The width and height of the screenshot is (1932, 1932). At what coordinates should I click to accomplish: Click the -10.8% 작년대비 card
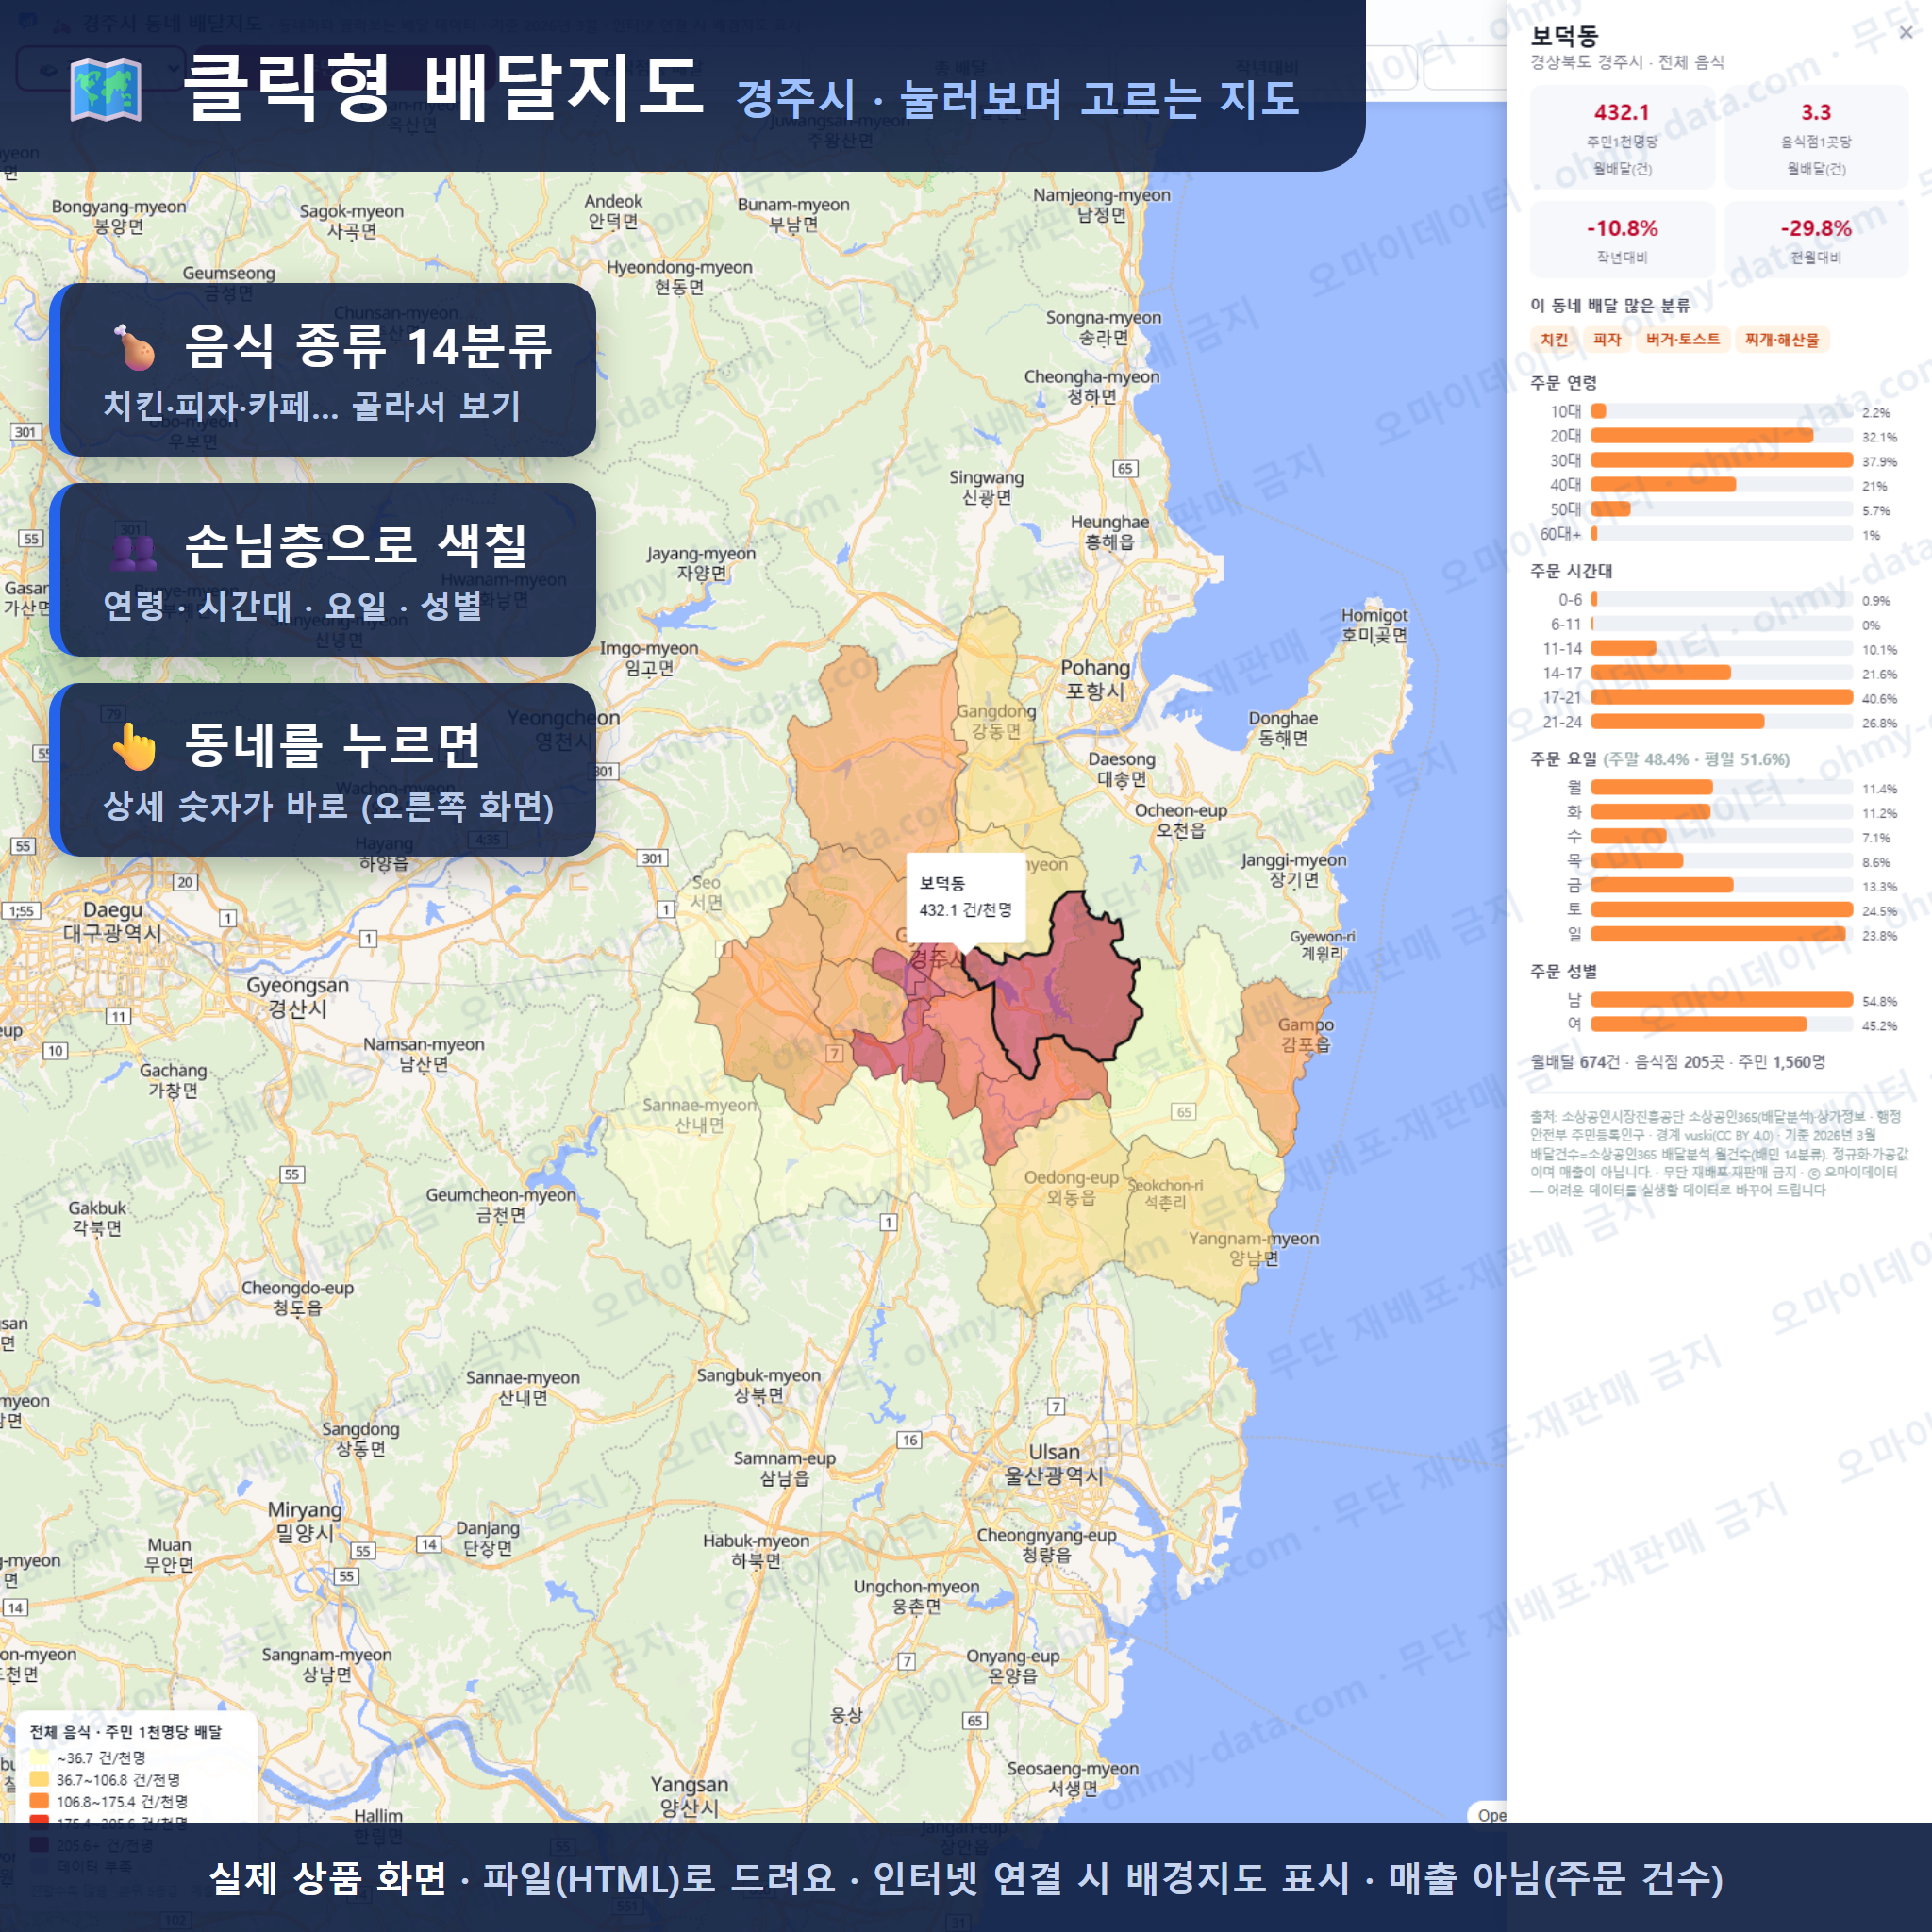tap(1622, 240)
